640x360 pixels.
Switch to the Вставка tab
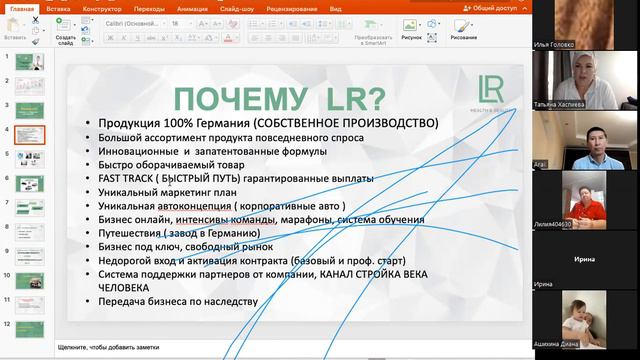click(x=58, y=9)
